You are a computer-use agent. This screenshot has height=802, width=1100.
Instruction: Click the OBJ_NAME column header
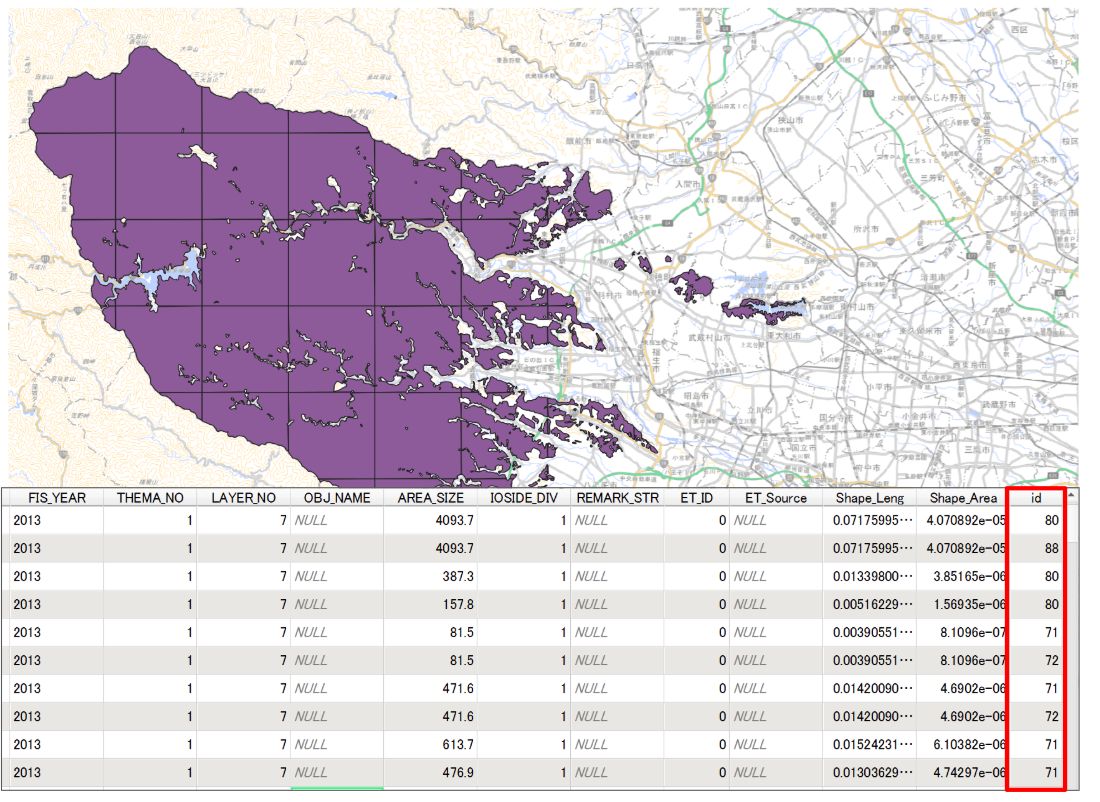(337, 497)
